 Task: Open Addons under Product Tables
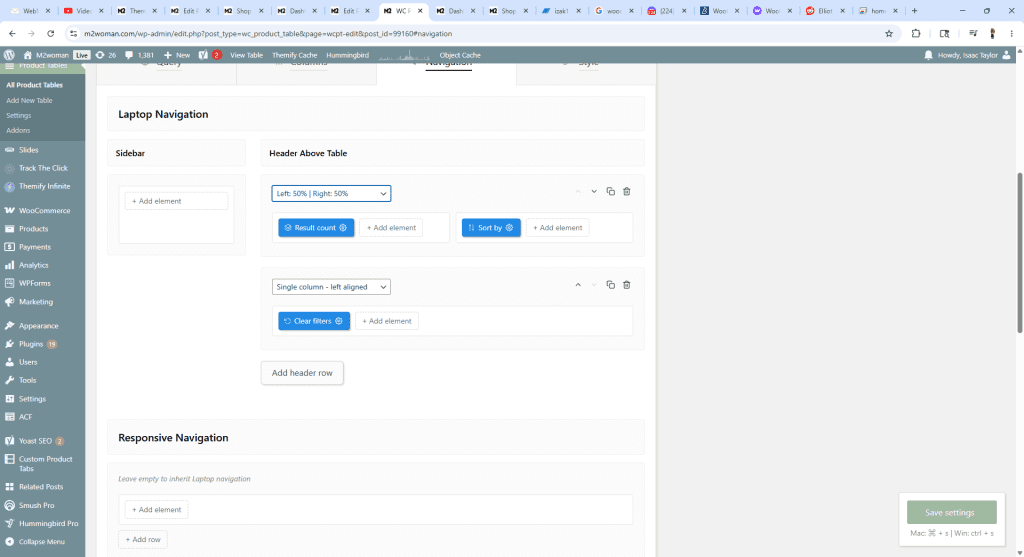click(18, 131)
